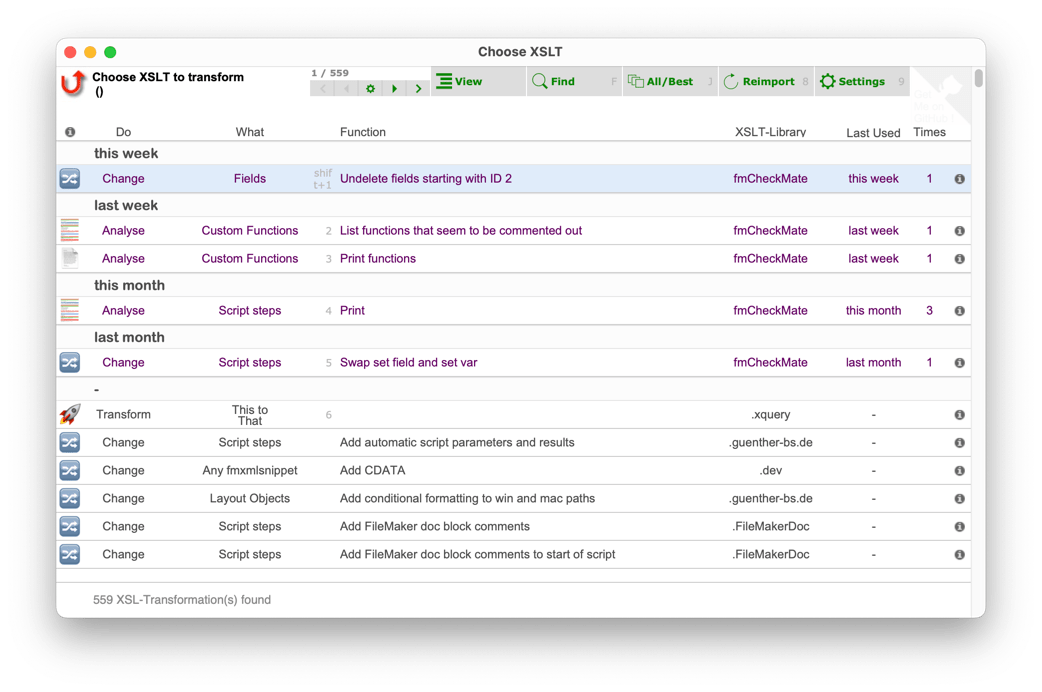
Task: Click the info icon in column header
Action: click(70, 132)
